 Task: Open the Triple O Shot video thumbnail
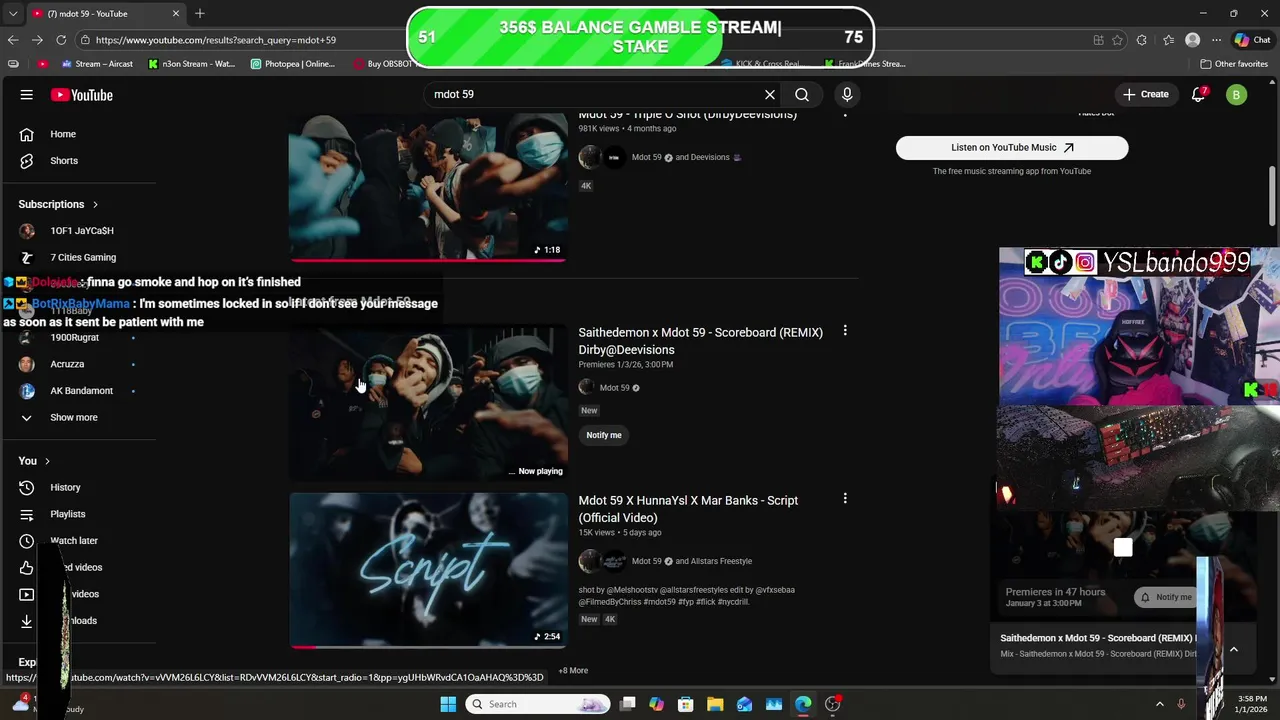428,185
